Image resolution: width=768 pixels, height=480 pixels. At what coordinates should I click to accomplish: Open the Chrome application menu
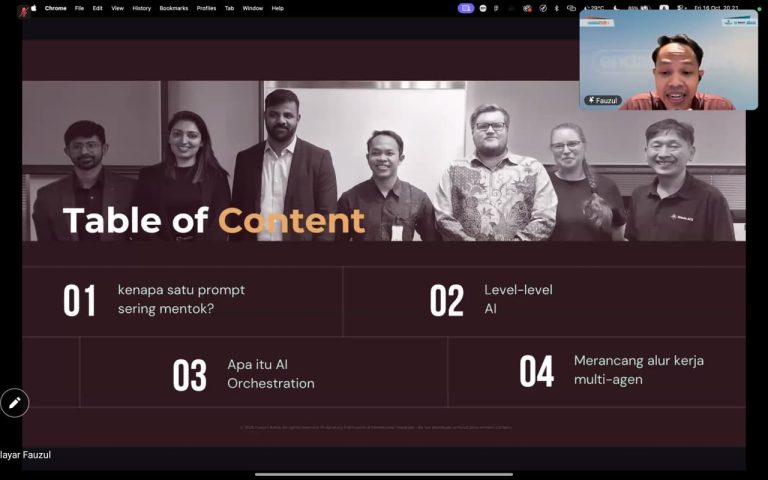click(x=55, y=8)
